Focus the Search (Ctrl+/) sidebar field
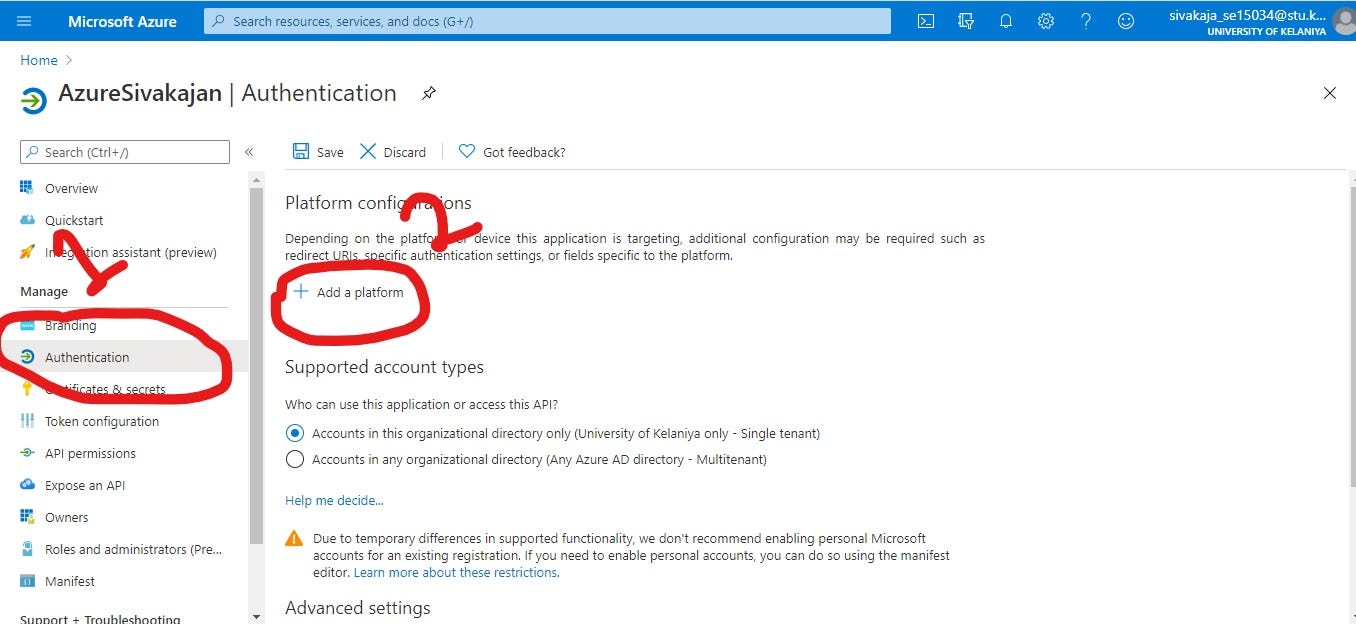The height and width of the screenshot is (624, 1356). tap(125, 152)
